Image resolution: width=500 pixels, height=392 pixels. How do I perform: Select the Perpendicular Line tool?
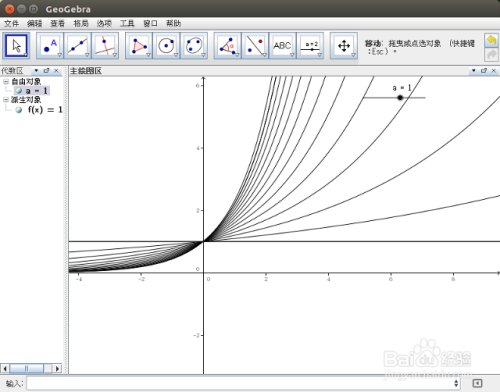point(105,46)
